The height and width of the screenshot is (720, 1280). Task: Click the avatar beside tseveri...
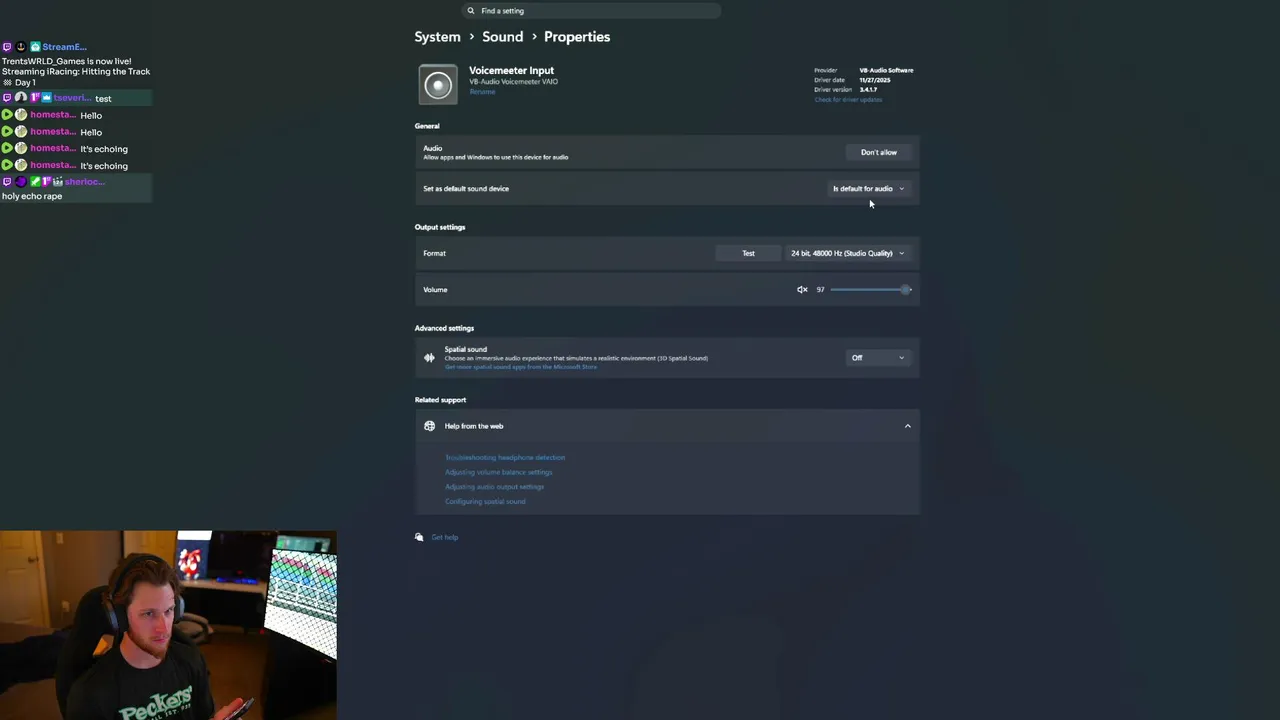[x=21, y=98]
